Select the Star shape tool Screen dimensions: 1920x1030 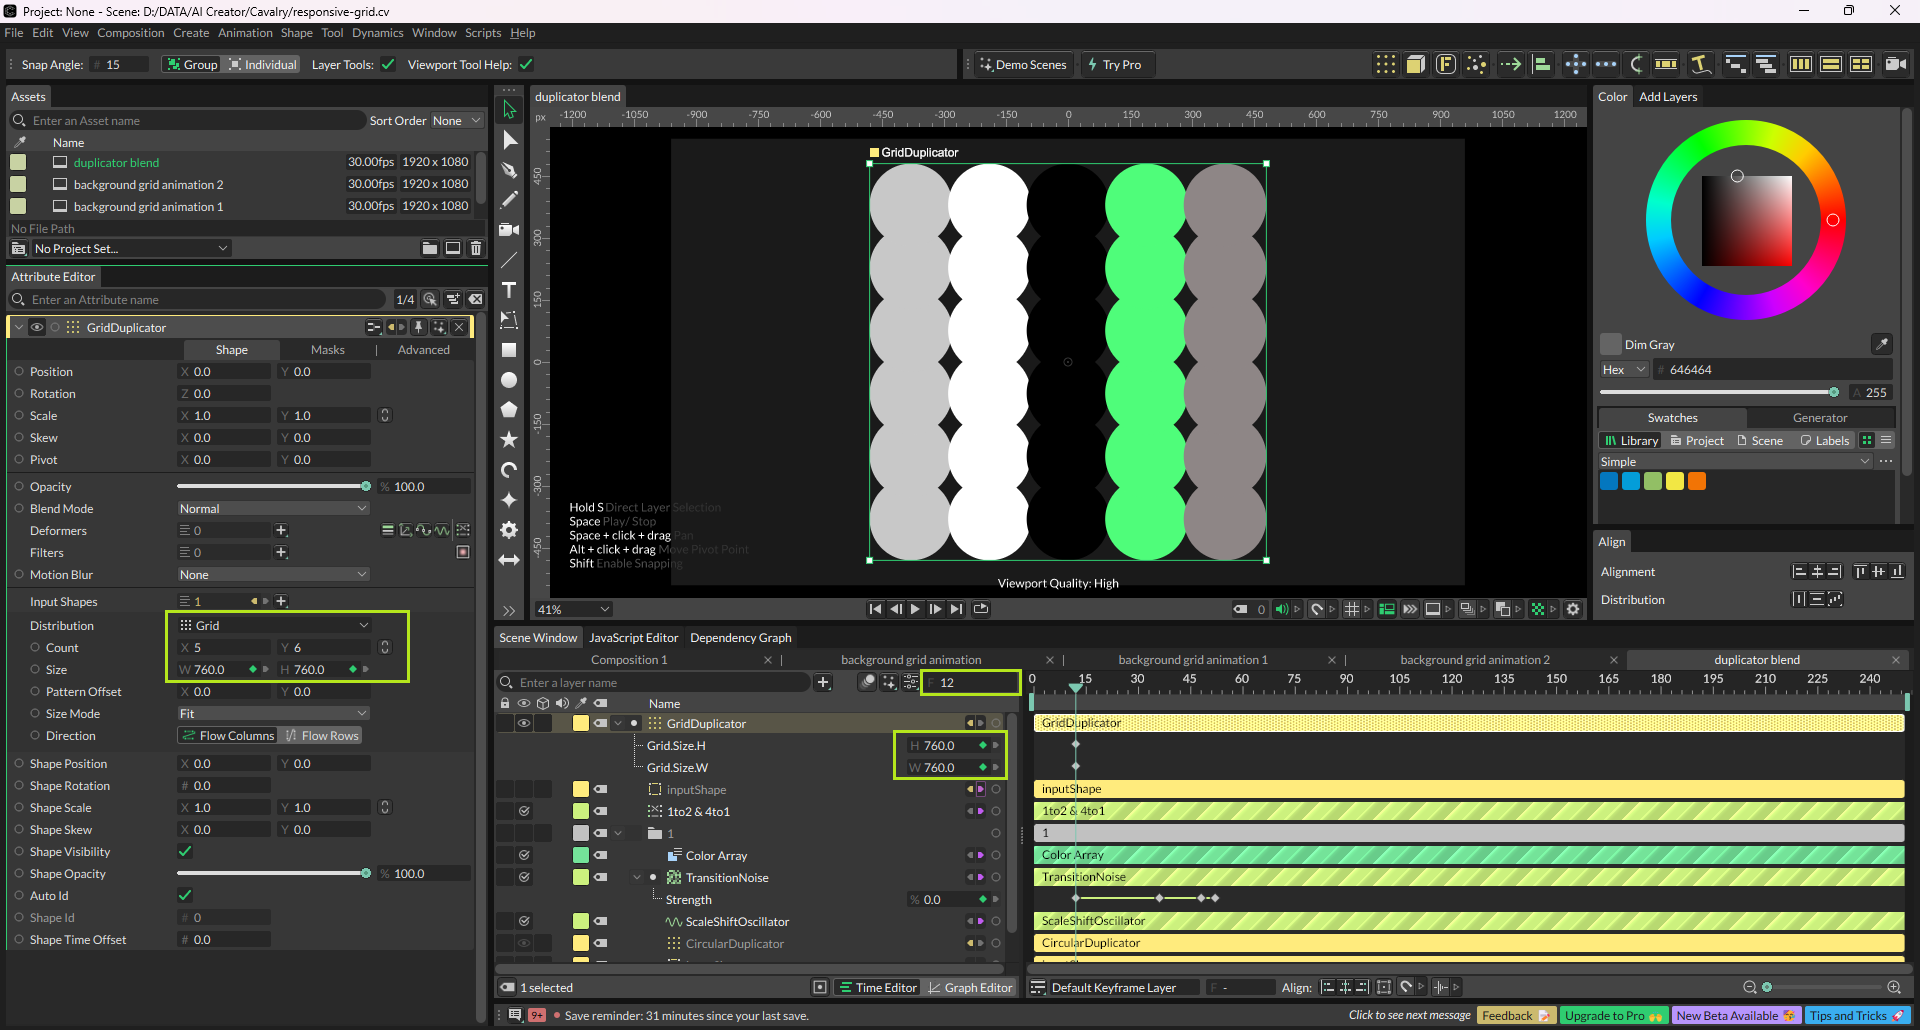tap(509, 440)
